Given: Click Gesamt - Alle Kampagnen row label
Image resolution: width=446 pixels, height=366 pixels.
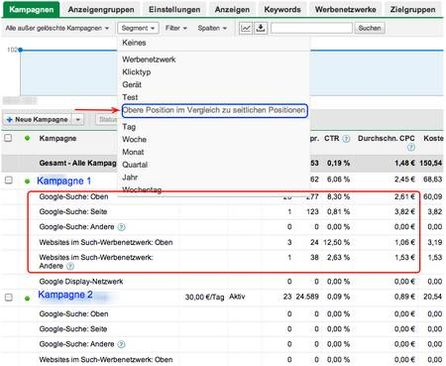Looking at the screenshot, I should coord(78,163).
